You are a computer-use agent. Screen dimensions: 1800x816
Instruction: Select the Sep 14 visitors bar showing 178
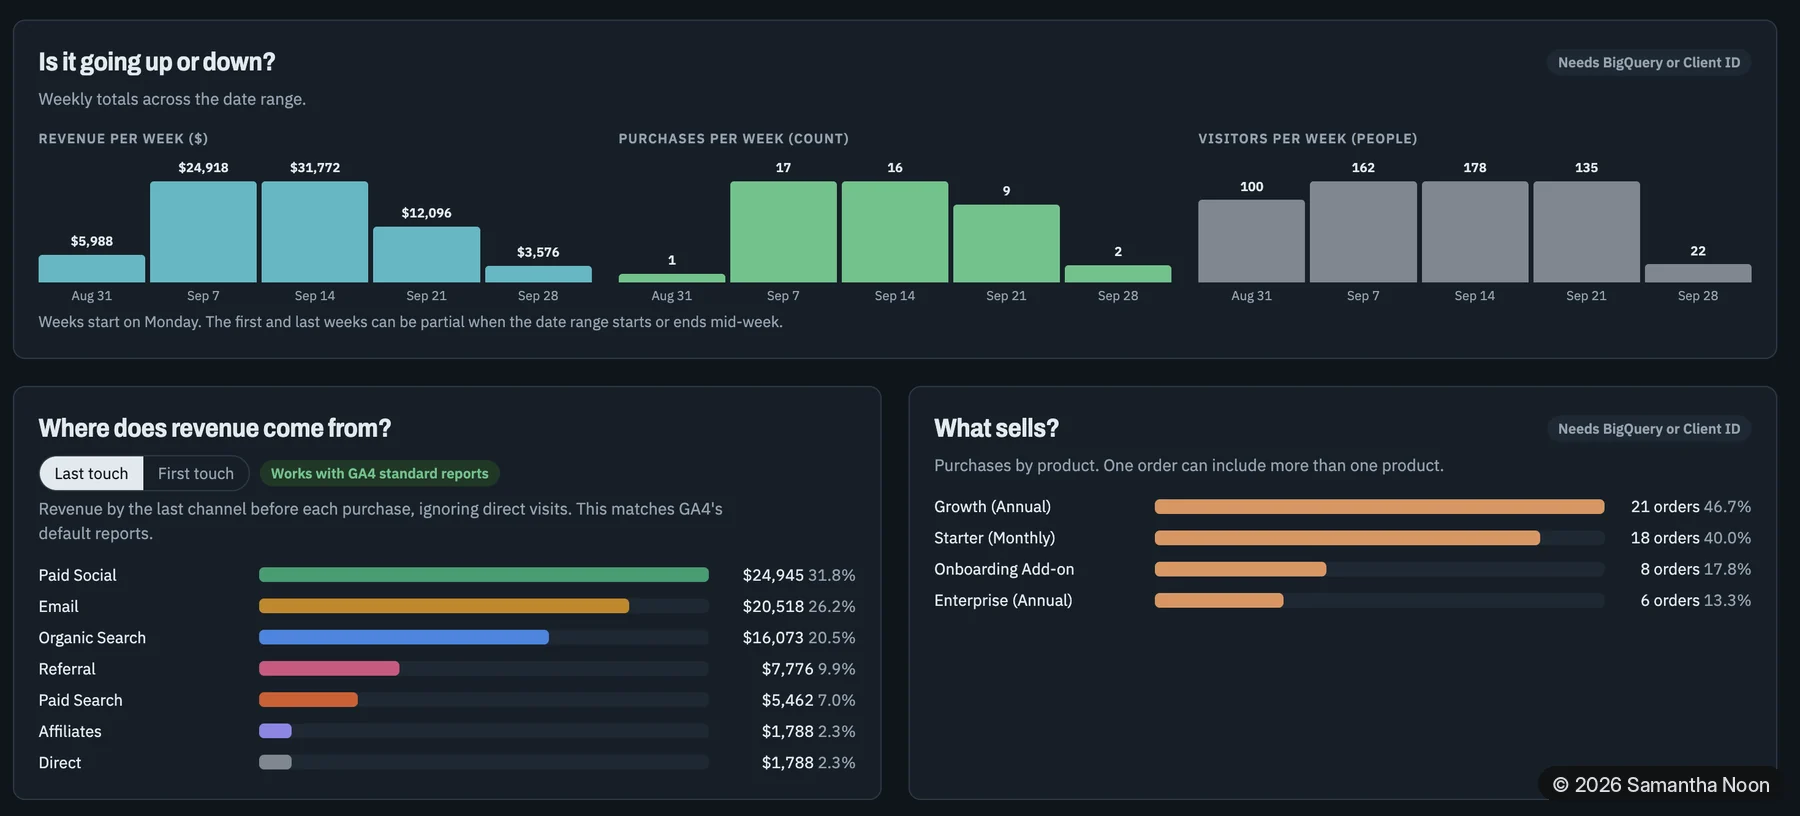(1475, 232)
